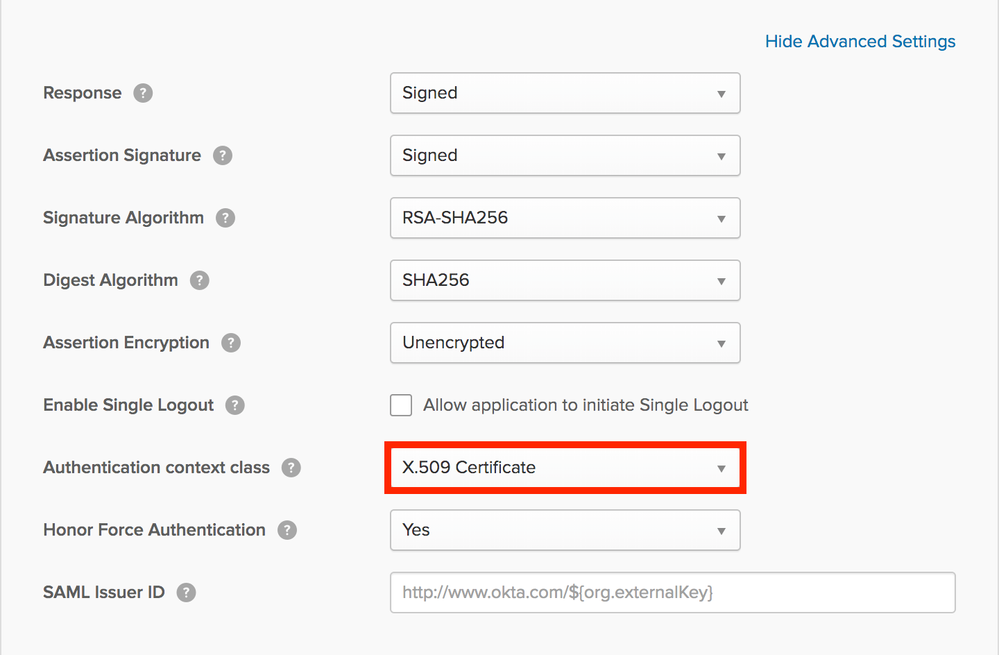Click the Assertion Signature help icon

222,155
